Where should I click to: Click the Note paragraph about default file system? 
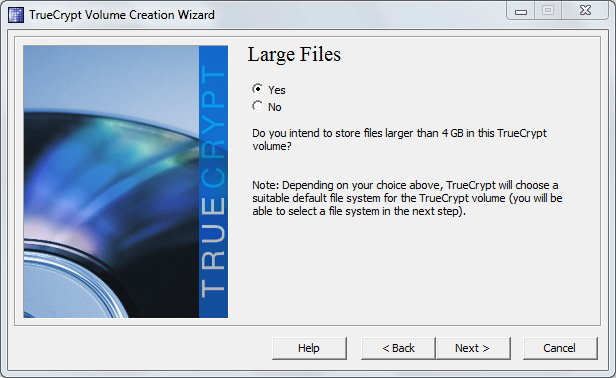(407, 198)
